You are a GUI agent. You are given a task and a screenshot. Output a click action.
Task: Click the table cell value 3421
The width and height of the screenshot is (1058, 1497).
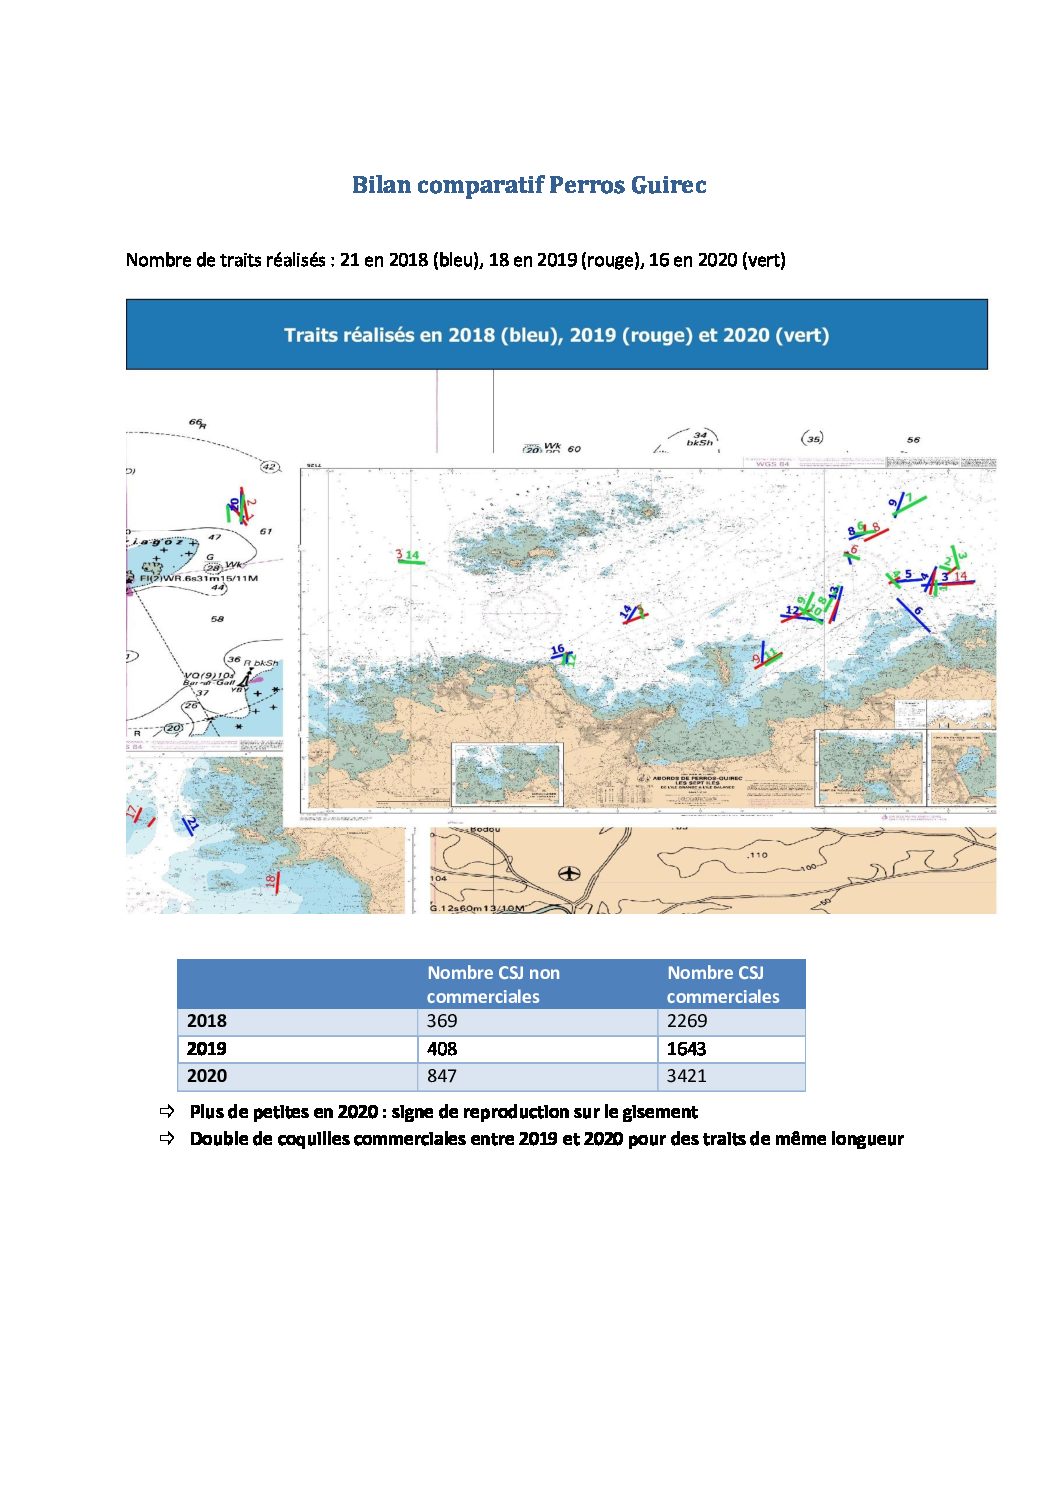pyautogui.click(x=686, y=1076)
